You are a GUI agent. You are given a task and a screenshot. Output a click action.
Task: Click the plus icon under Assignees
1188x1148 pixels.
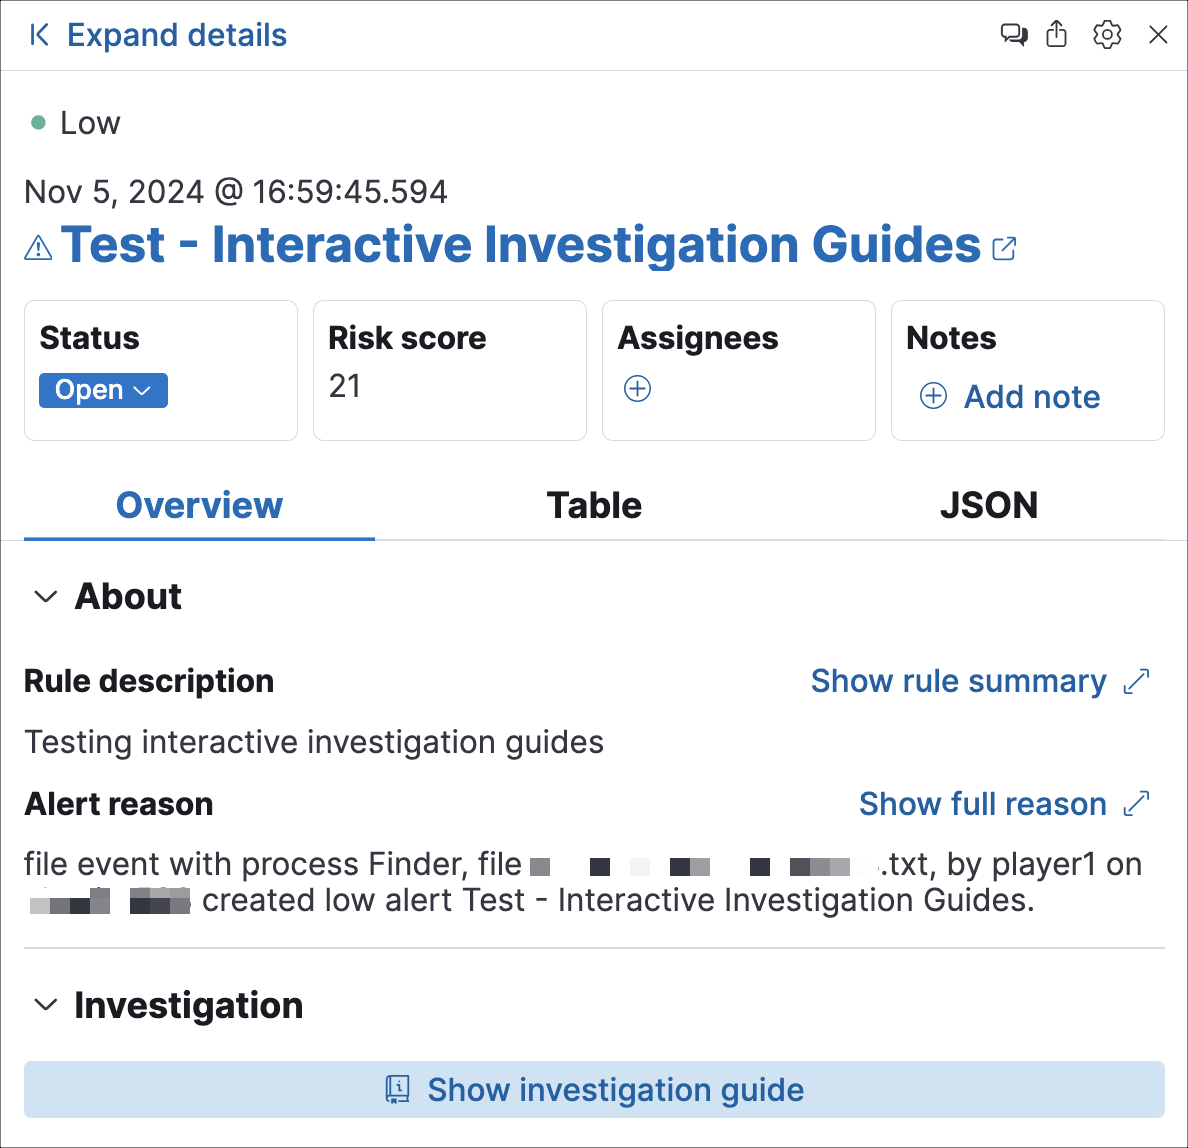pyautogui.click(x=637, y=388)
